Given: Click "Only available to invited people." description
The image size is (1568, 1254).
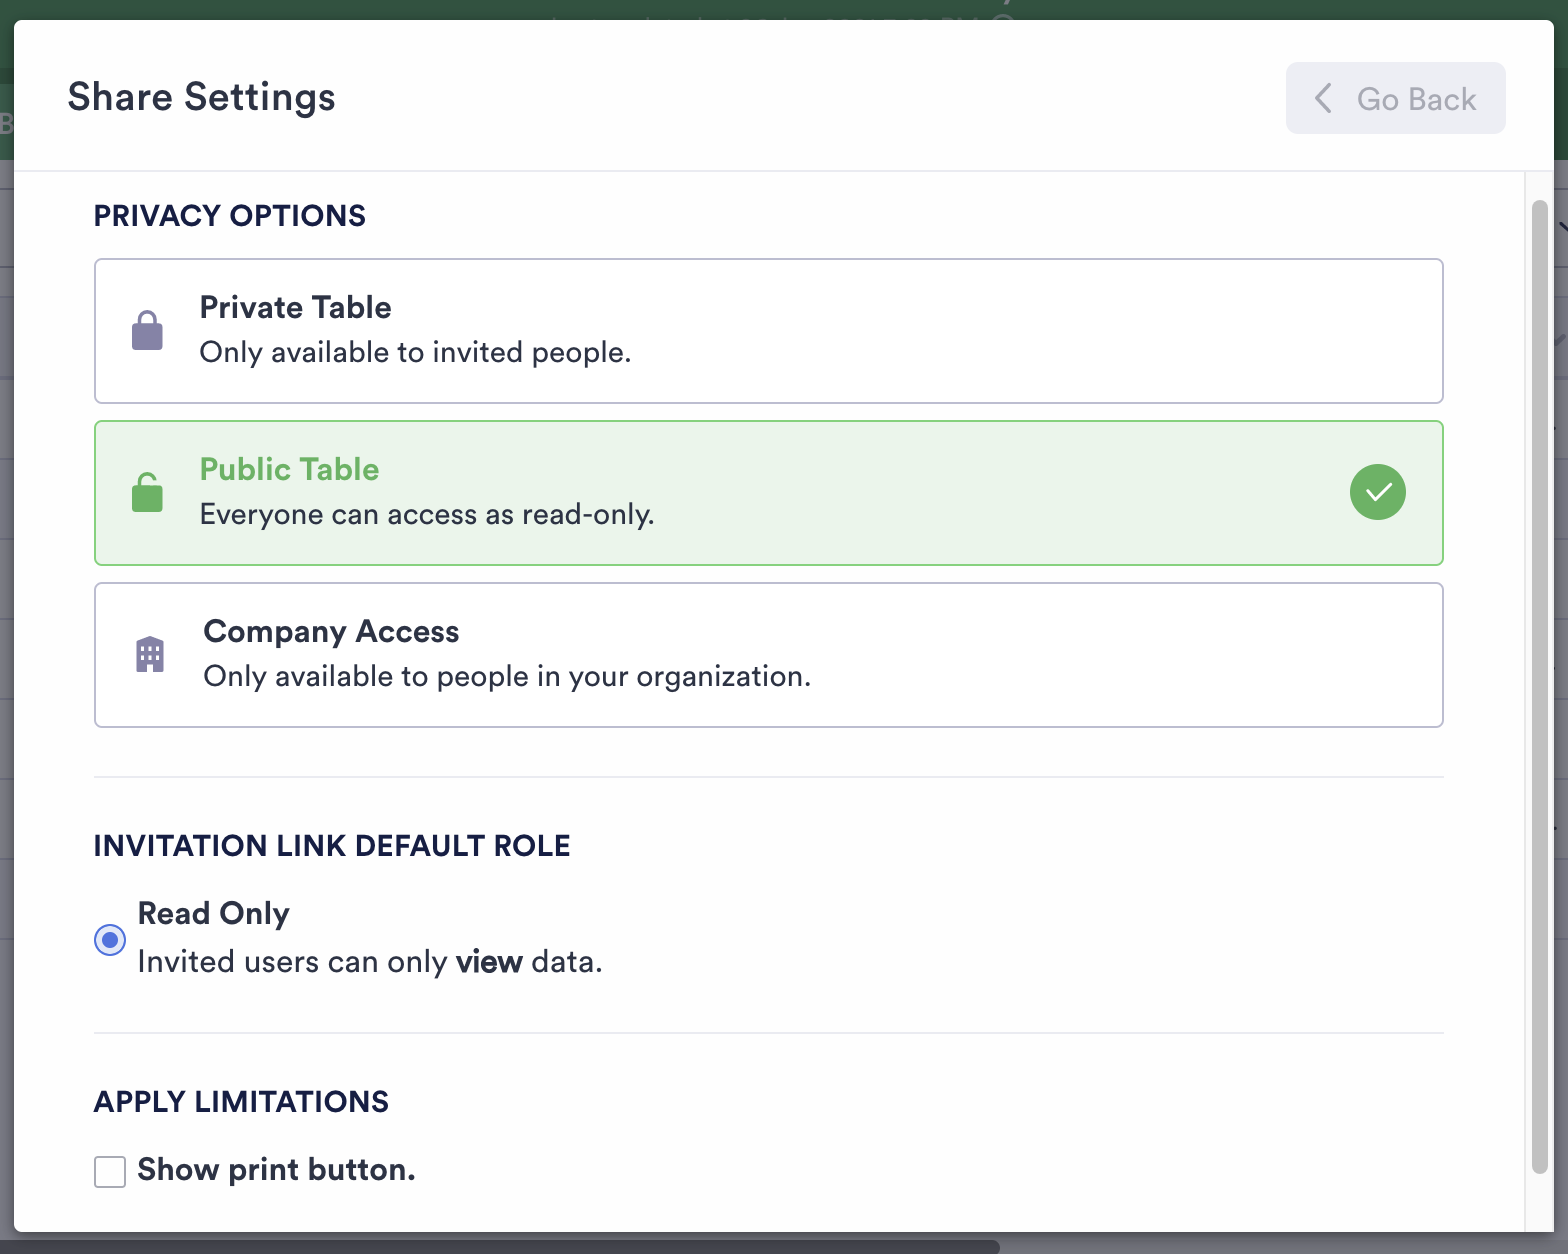Looking at the screenshot, I should pos(415,352).
